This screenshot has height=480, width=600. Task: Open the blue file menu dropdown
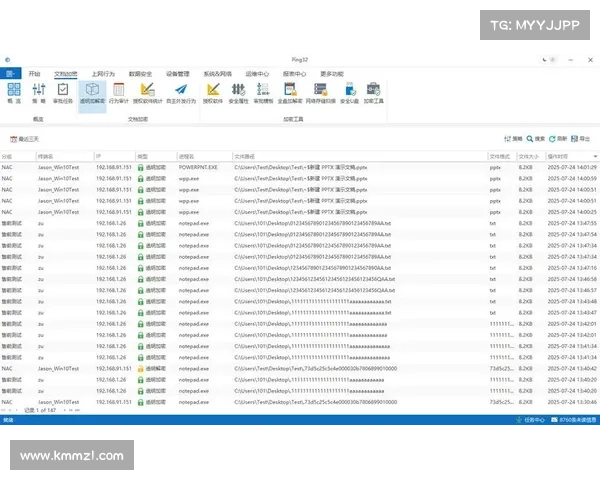pos(10,73)
